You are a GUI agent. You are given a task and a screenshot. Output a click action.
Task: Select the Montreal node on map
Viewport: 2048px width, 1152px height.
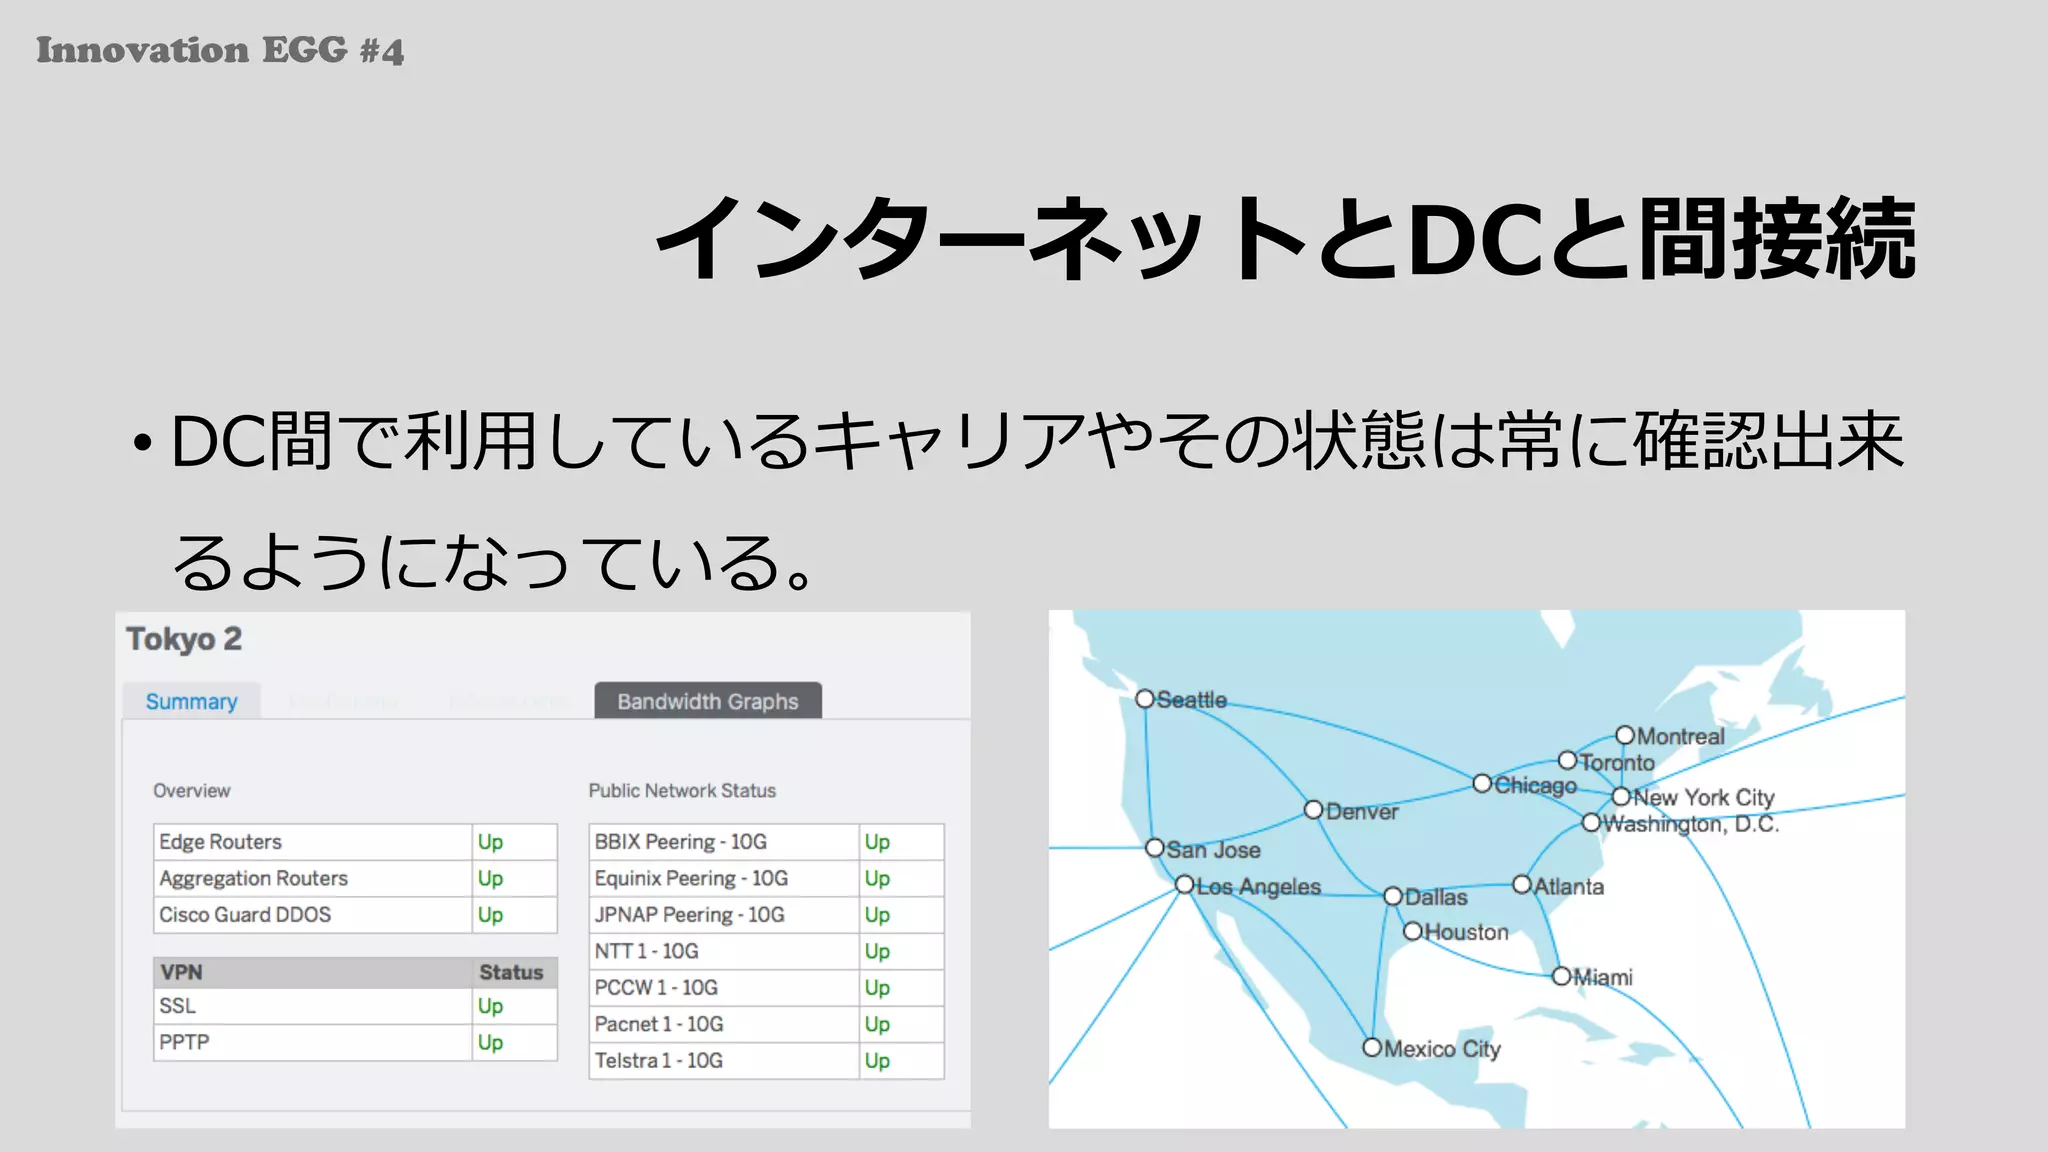[1625, 736]
